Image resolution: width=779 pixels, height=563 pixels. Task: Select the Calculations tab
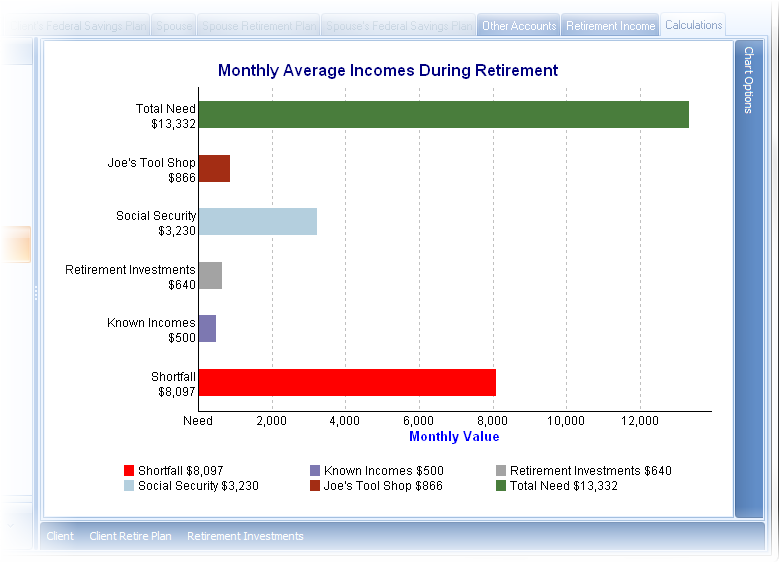(693, 25)
